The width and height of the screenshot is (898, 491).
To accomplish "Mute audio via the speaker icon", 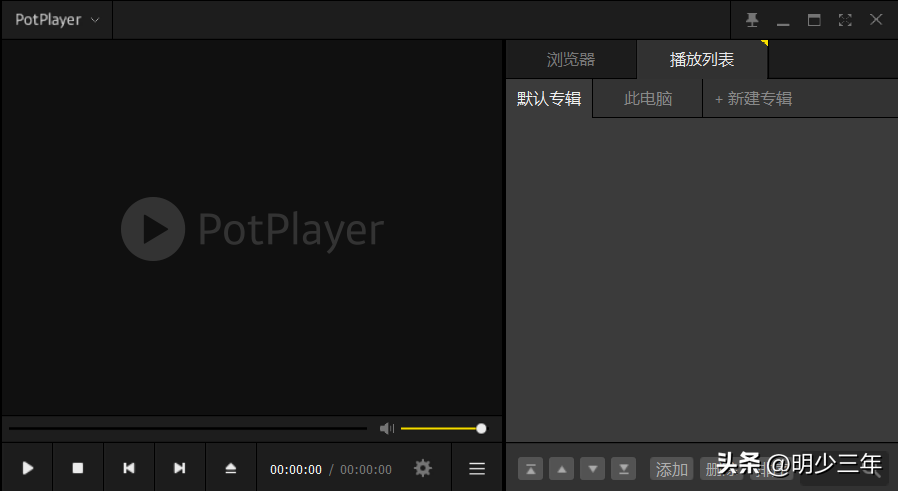I will (x=387, y=429).
